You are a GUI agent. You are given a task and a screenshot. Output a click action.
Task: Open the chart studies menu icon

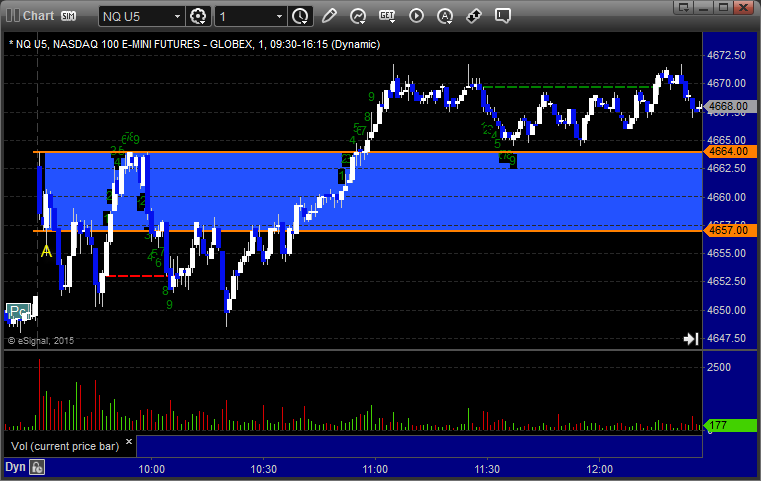coord(358,16)
